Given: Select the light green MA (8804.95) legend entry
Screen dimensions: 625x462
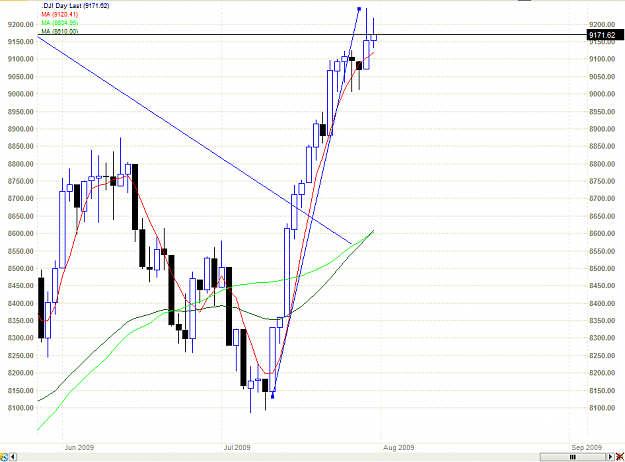Looking at the screenshot, I should [60, 23].
